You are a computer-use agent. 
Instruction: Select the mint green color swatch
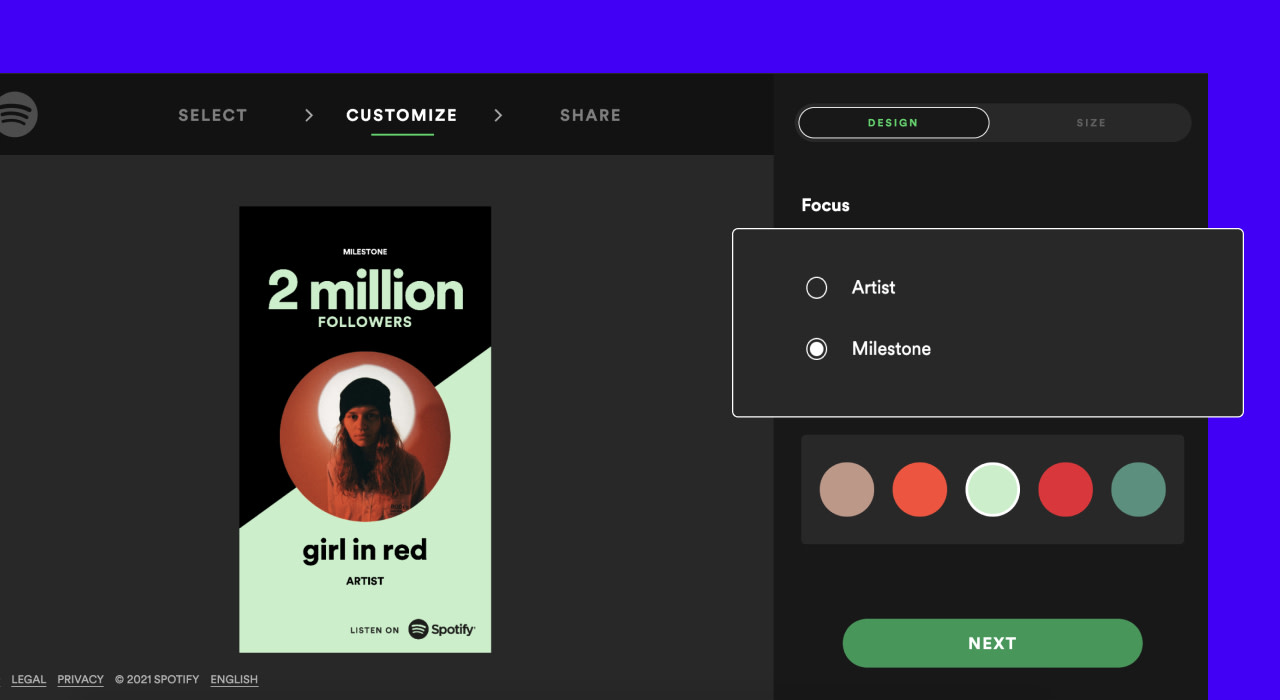coord(993,489)
